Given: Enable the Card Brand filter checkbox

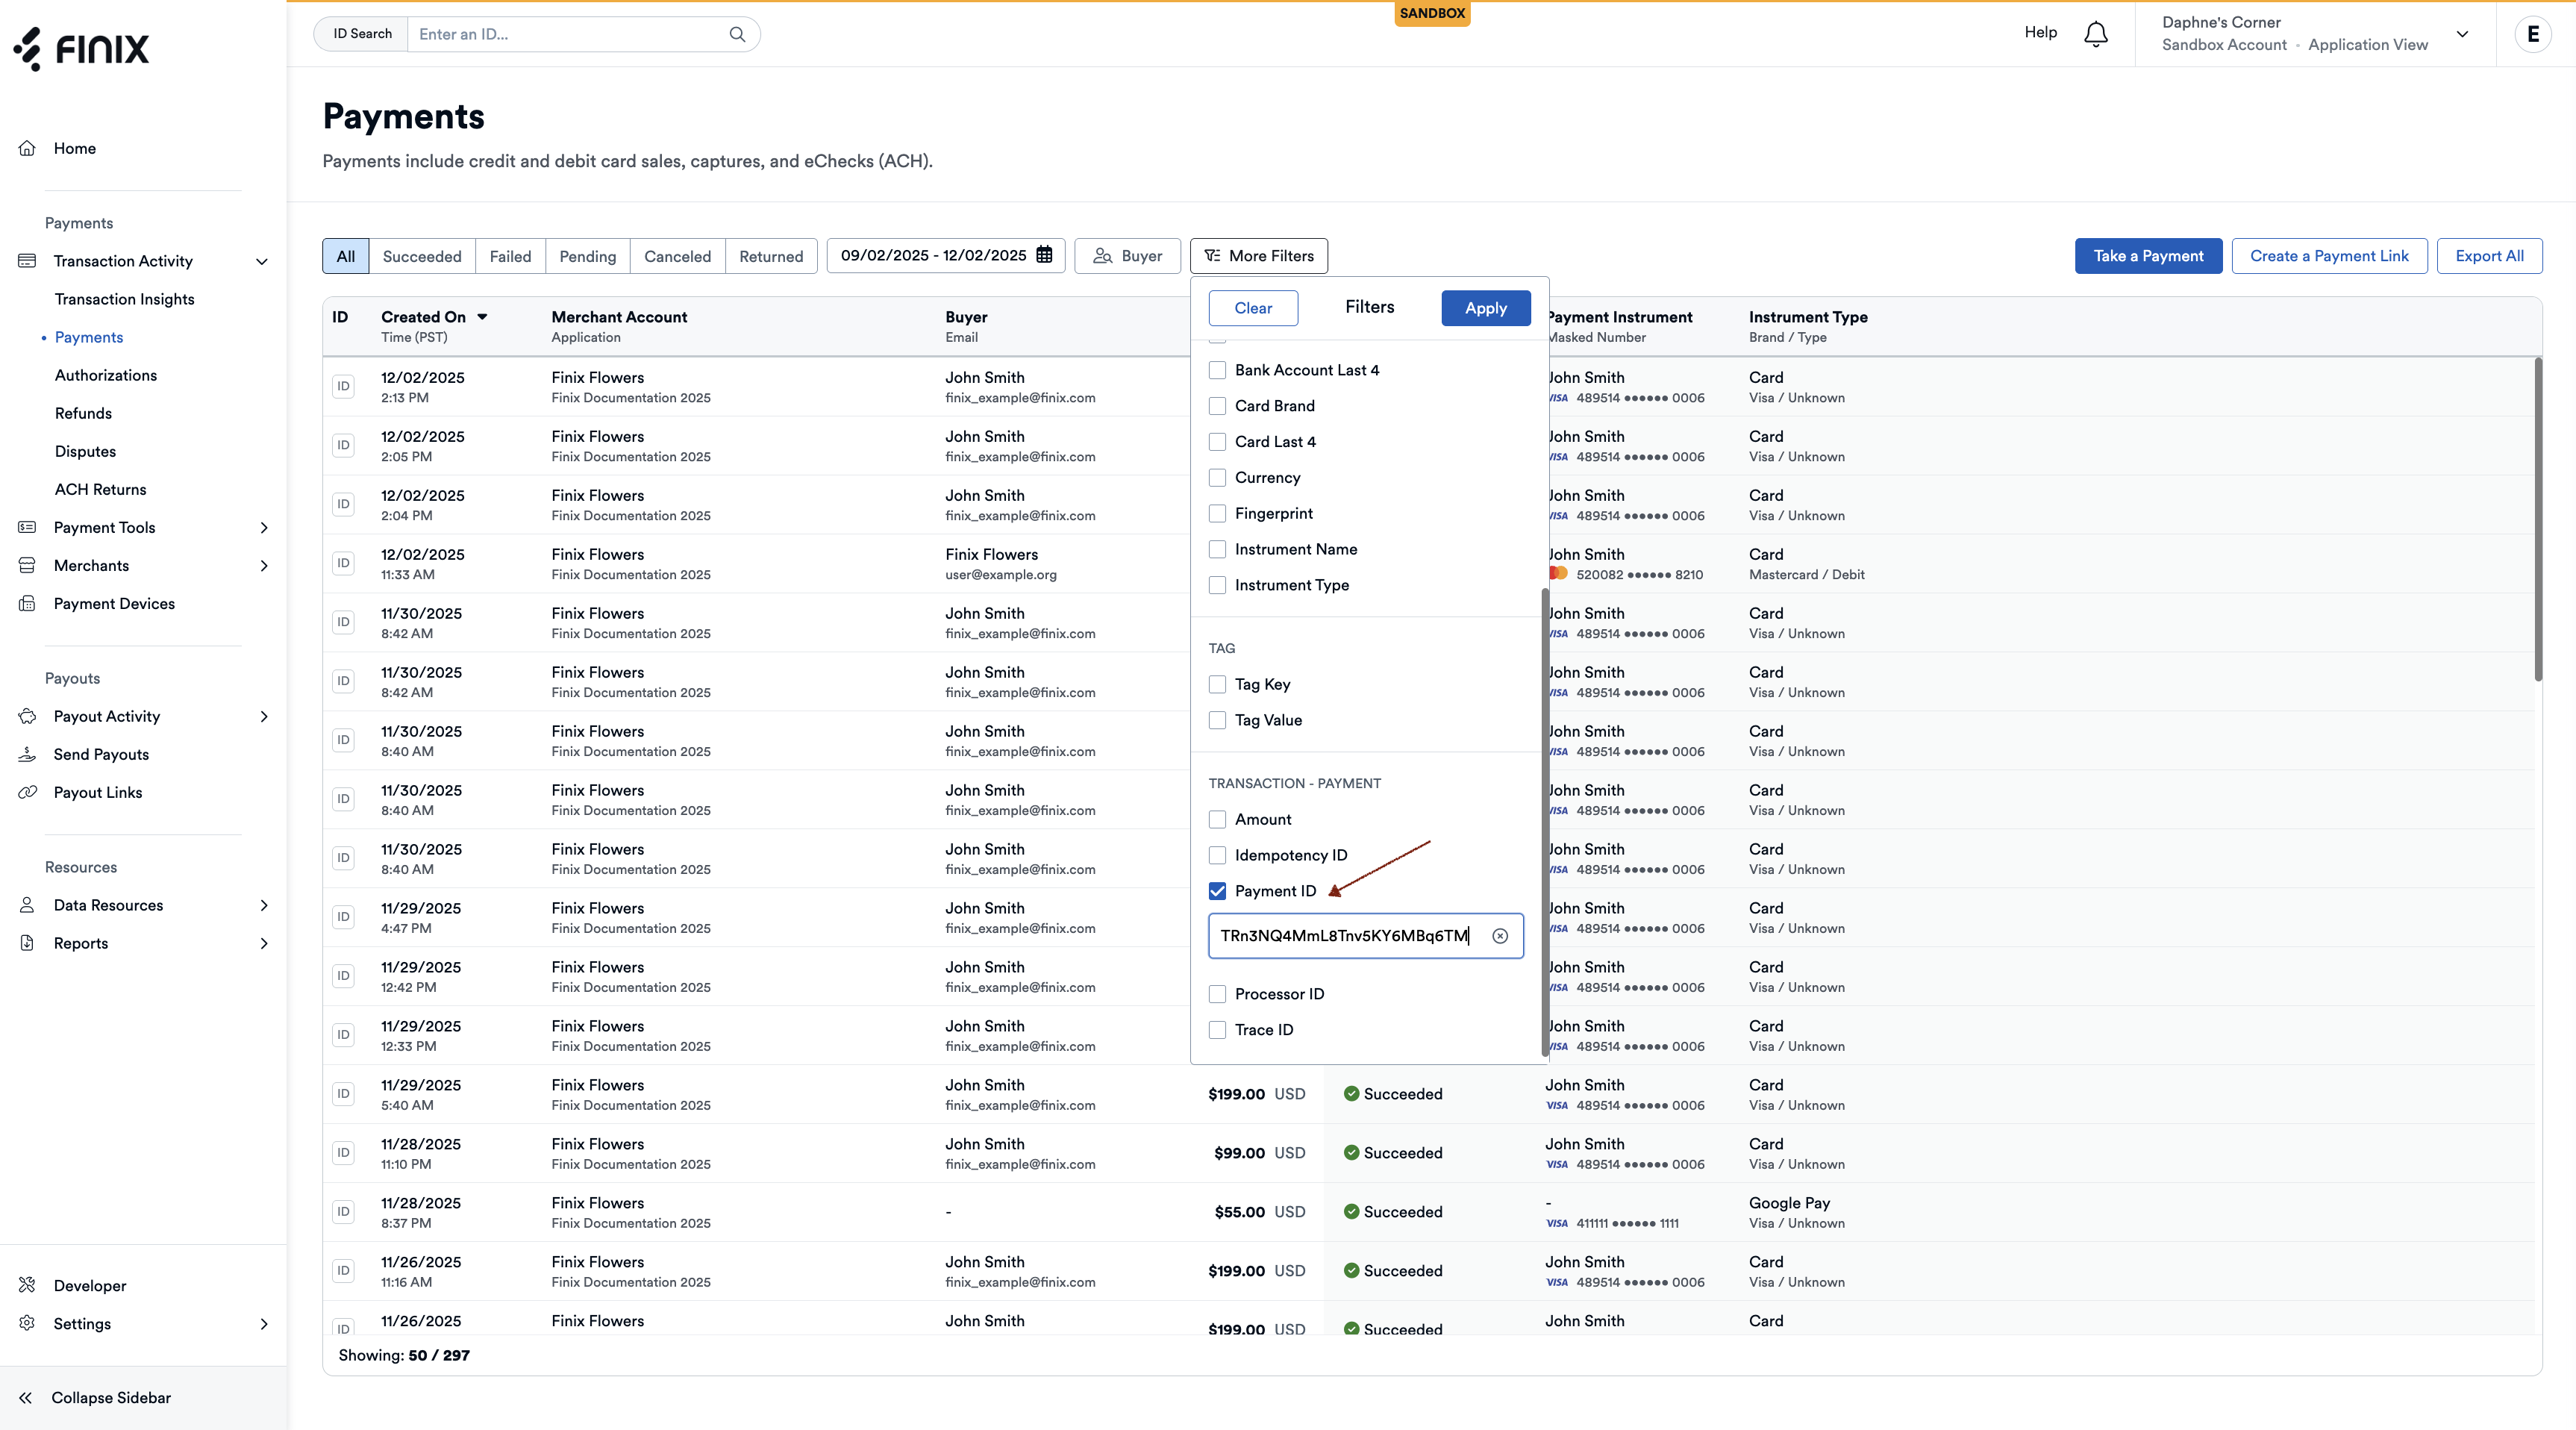Looking at the screenshot, I should 1217,406.
